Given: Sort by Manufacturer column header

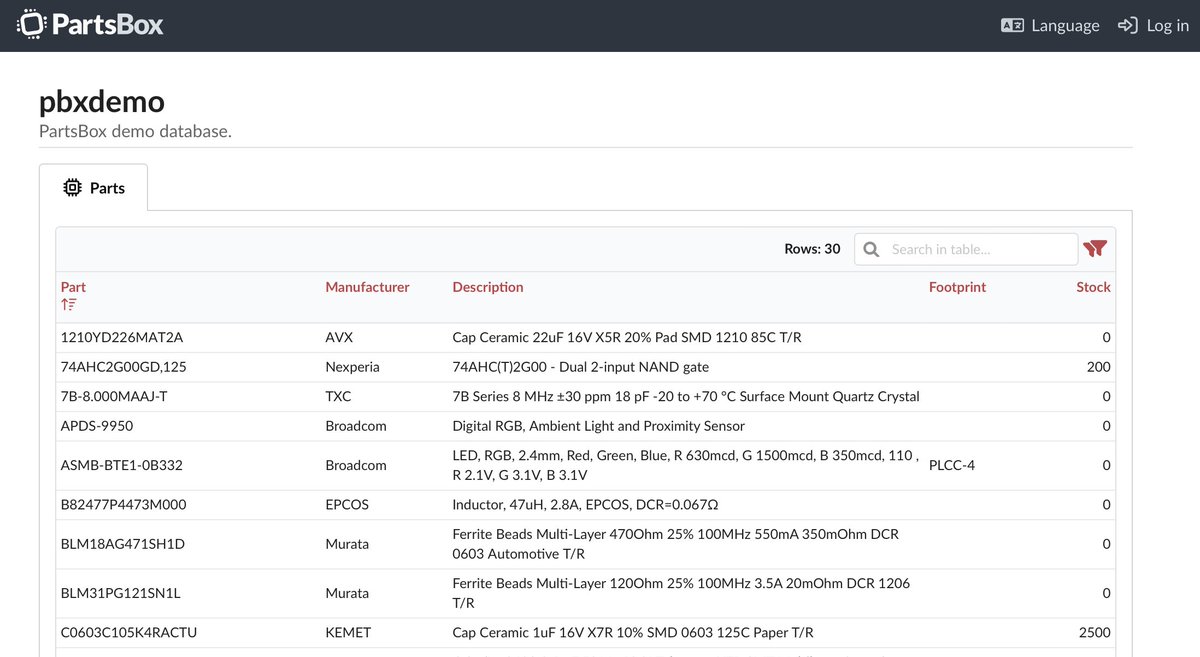Looking at the screenshot, I should [367, 287].
